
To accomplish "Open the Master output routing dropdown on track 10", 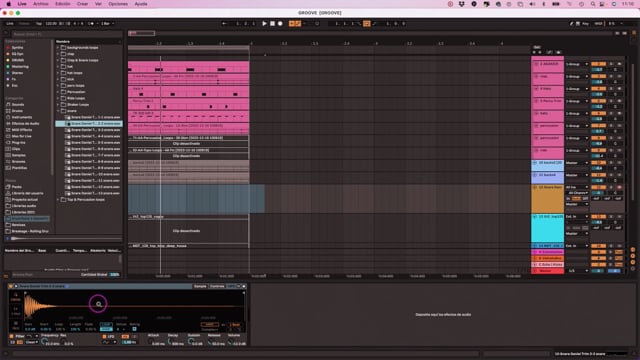I will pyautogui.click(x=576, y=163).
